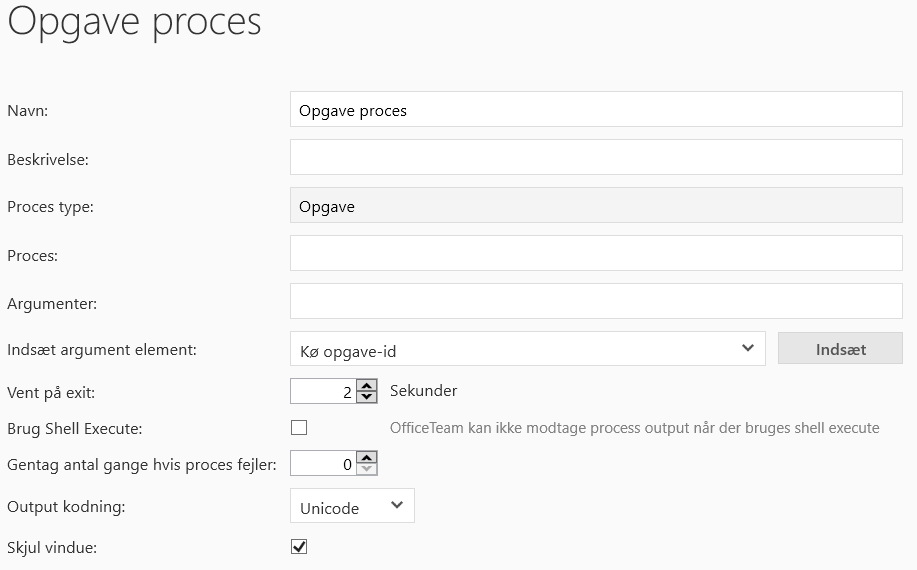Increase Vent på exit seconds with up arrow
Viewport: 917px width, 570px height.
[x=367, y=386]
